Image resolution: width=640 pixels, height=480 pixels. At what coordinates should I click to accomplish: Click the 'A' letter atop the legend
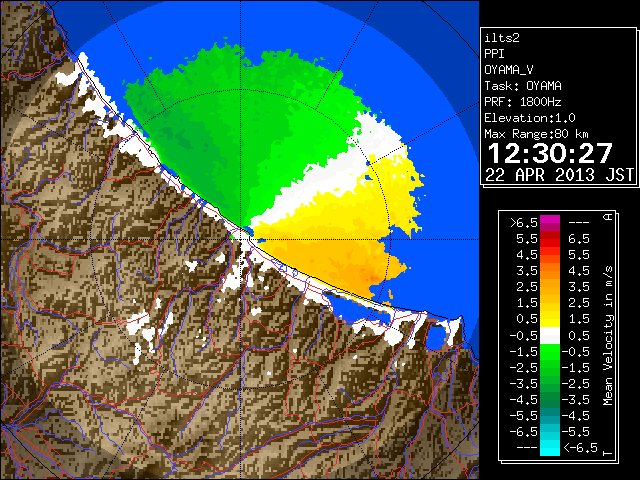point(608,217)
